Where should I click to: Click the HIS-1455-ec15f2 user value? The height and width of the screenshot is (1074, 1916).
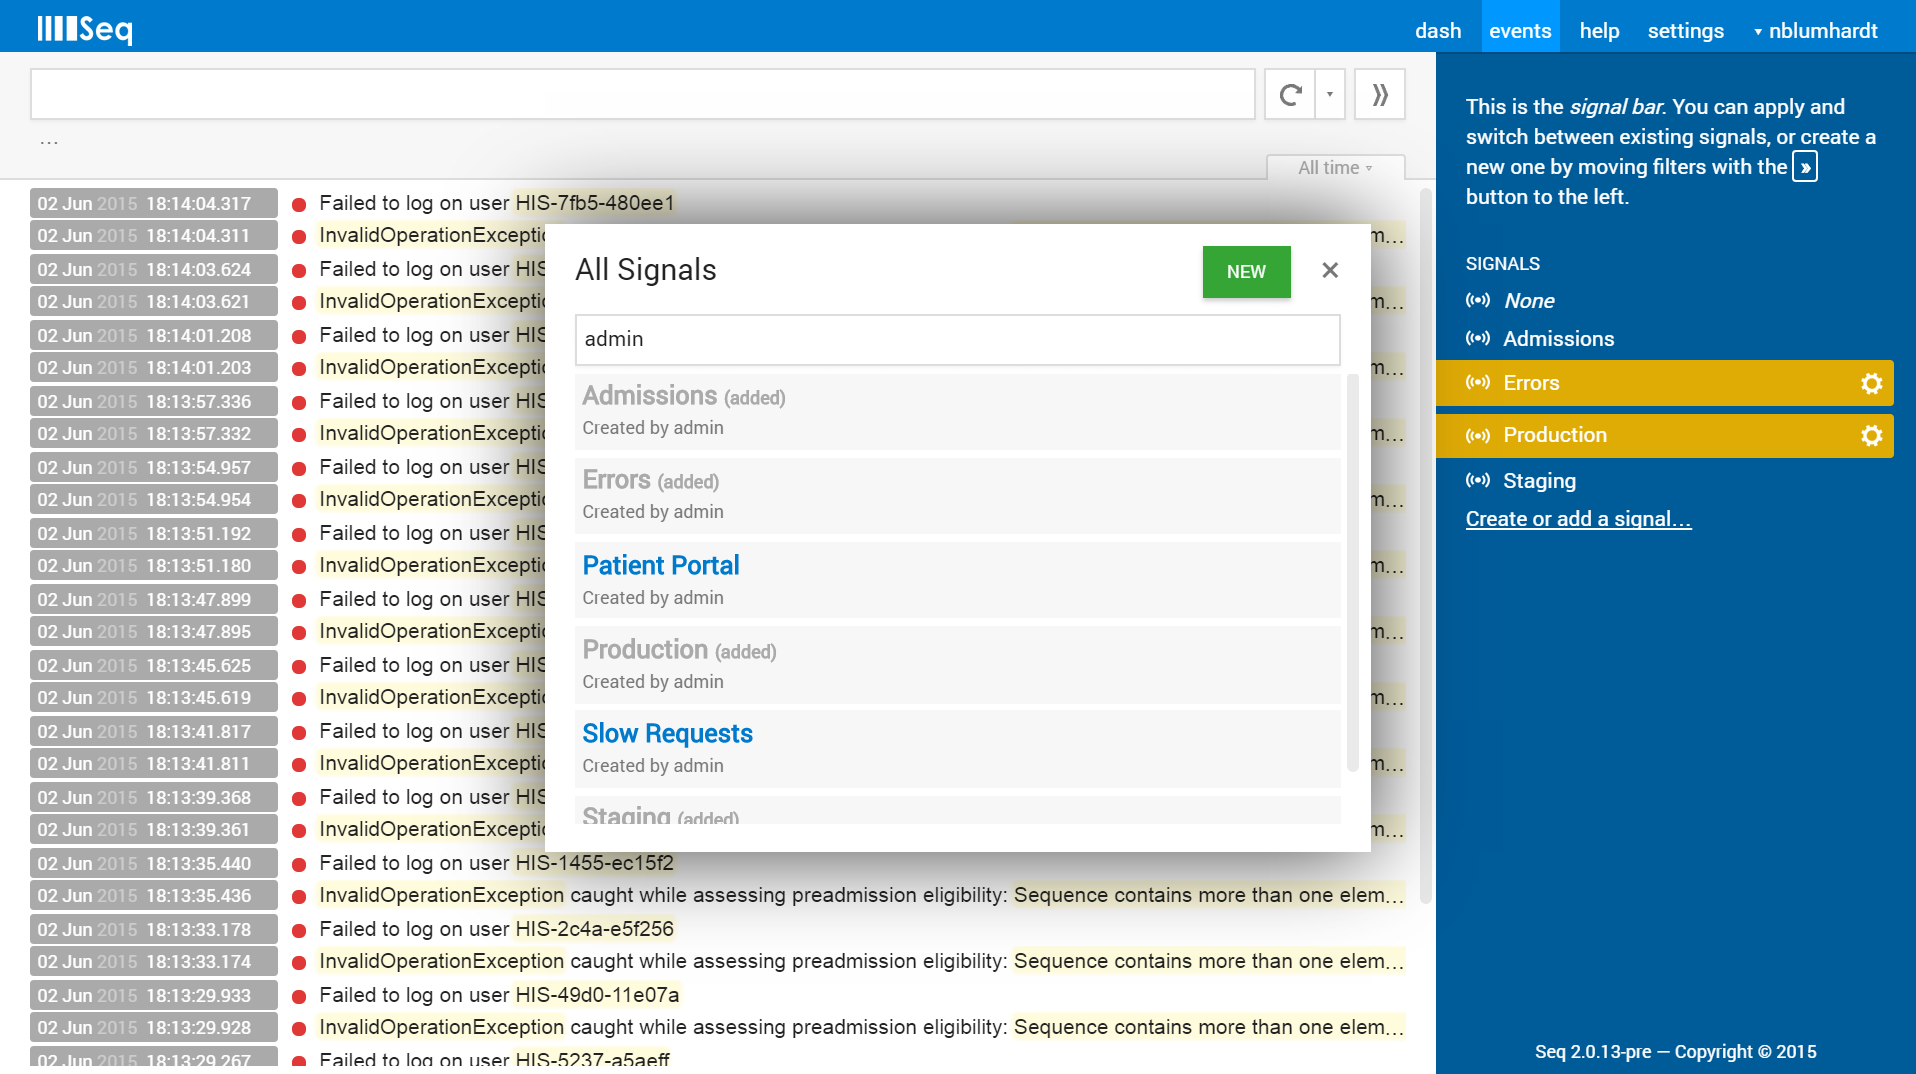594,863
